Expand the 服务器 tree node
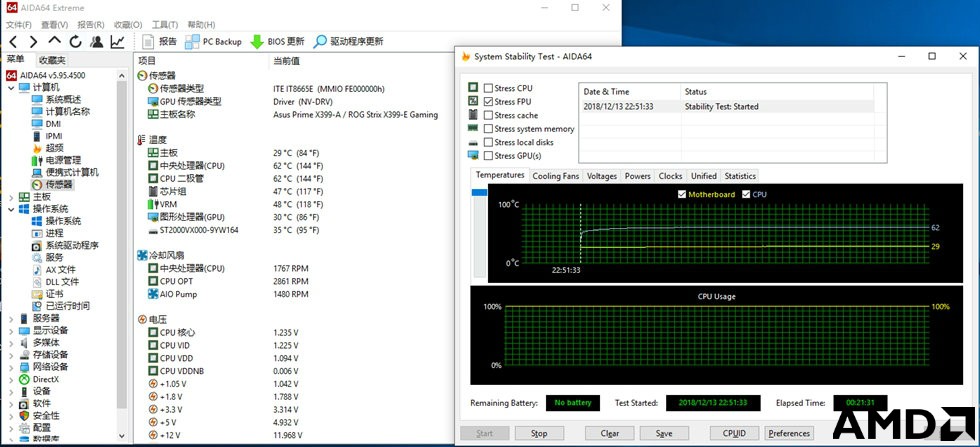 pos(11,318)
